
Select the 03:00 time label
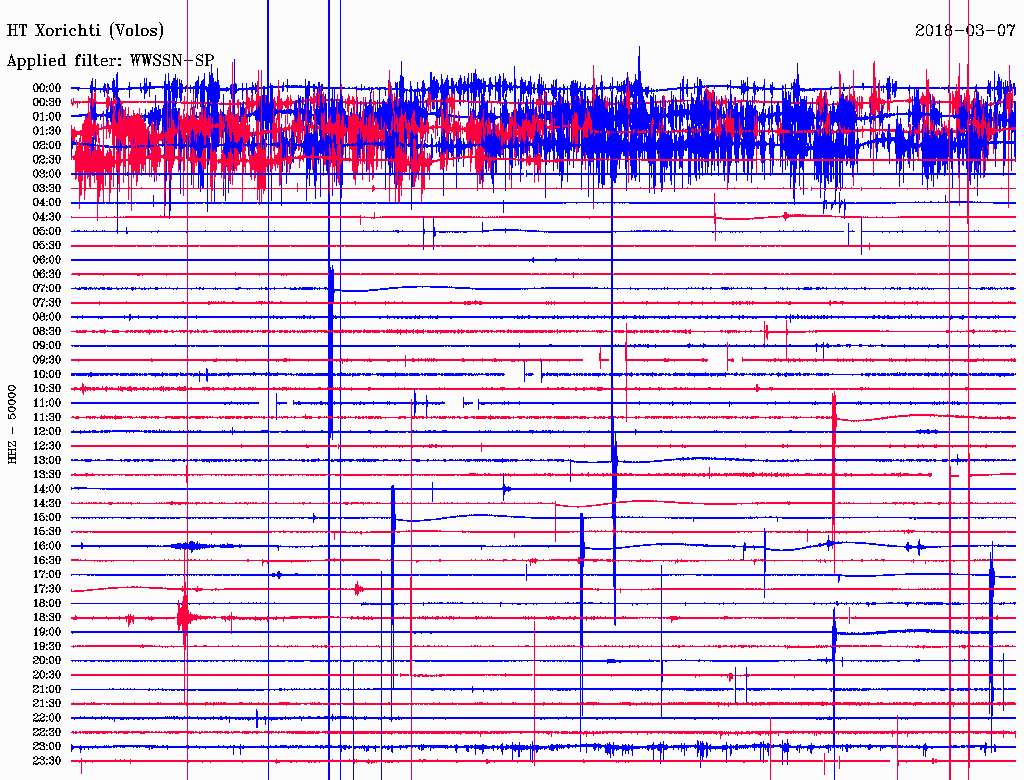click(47, 174)
